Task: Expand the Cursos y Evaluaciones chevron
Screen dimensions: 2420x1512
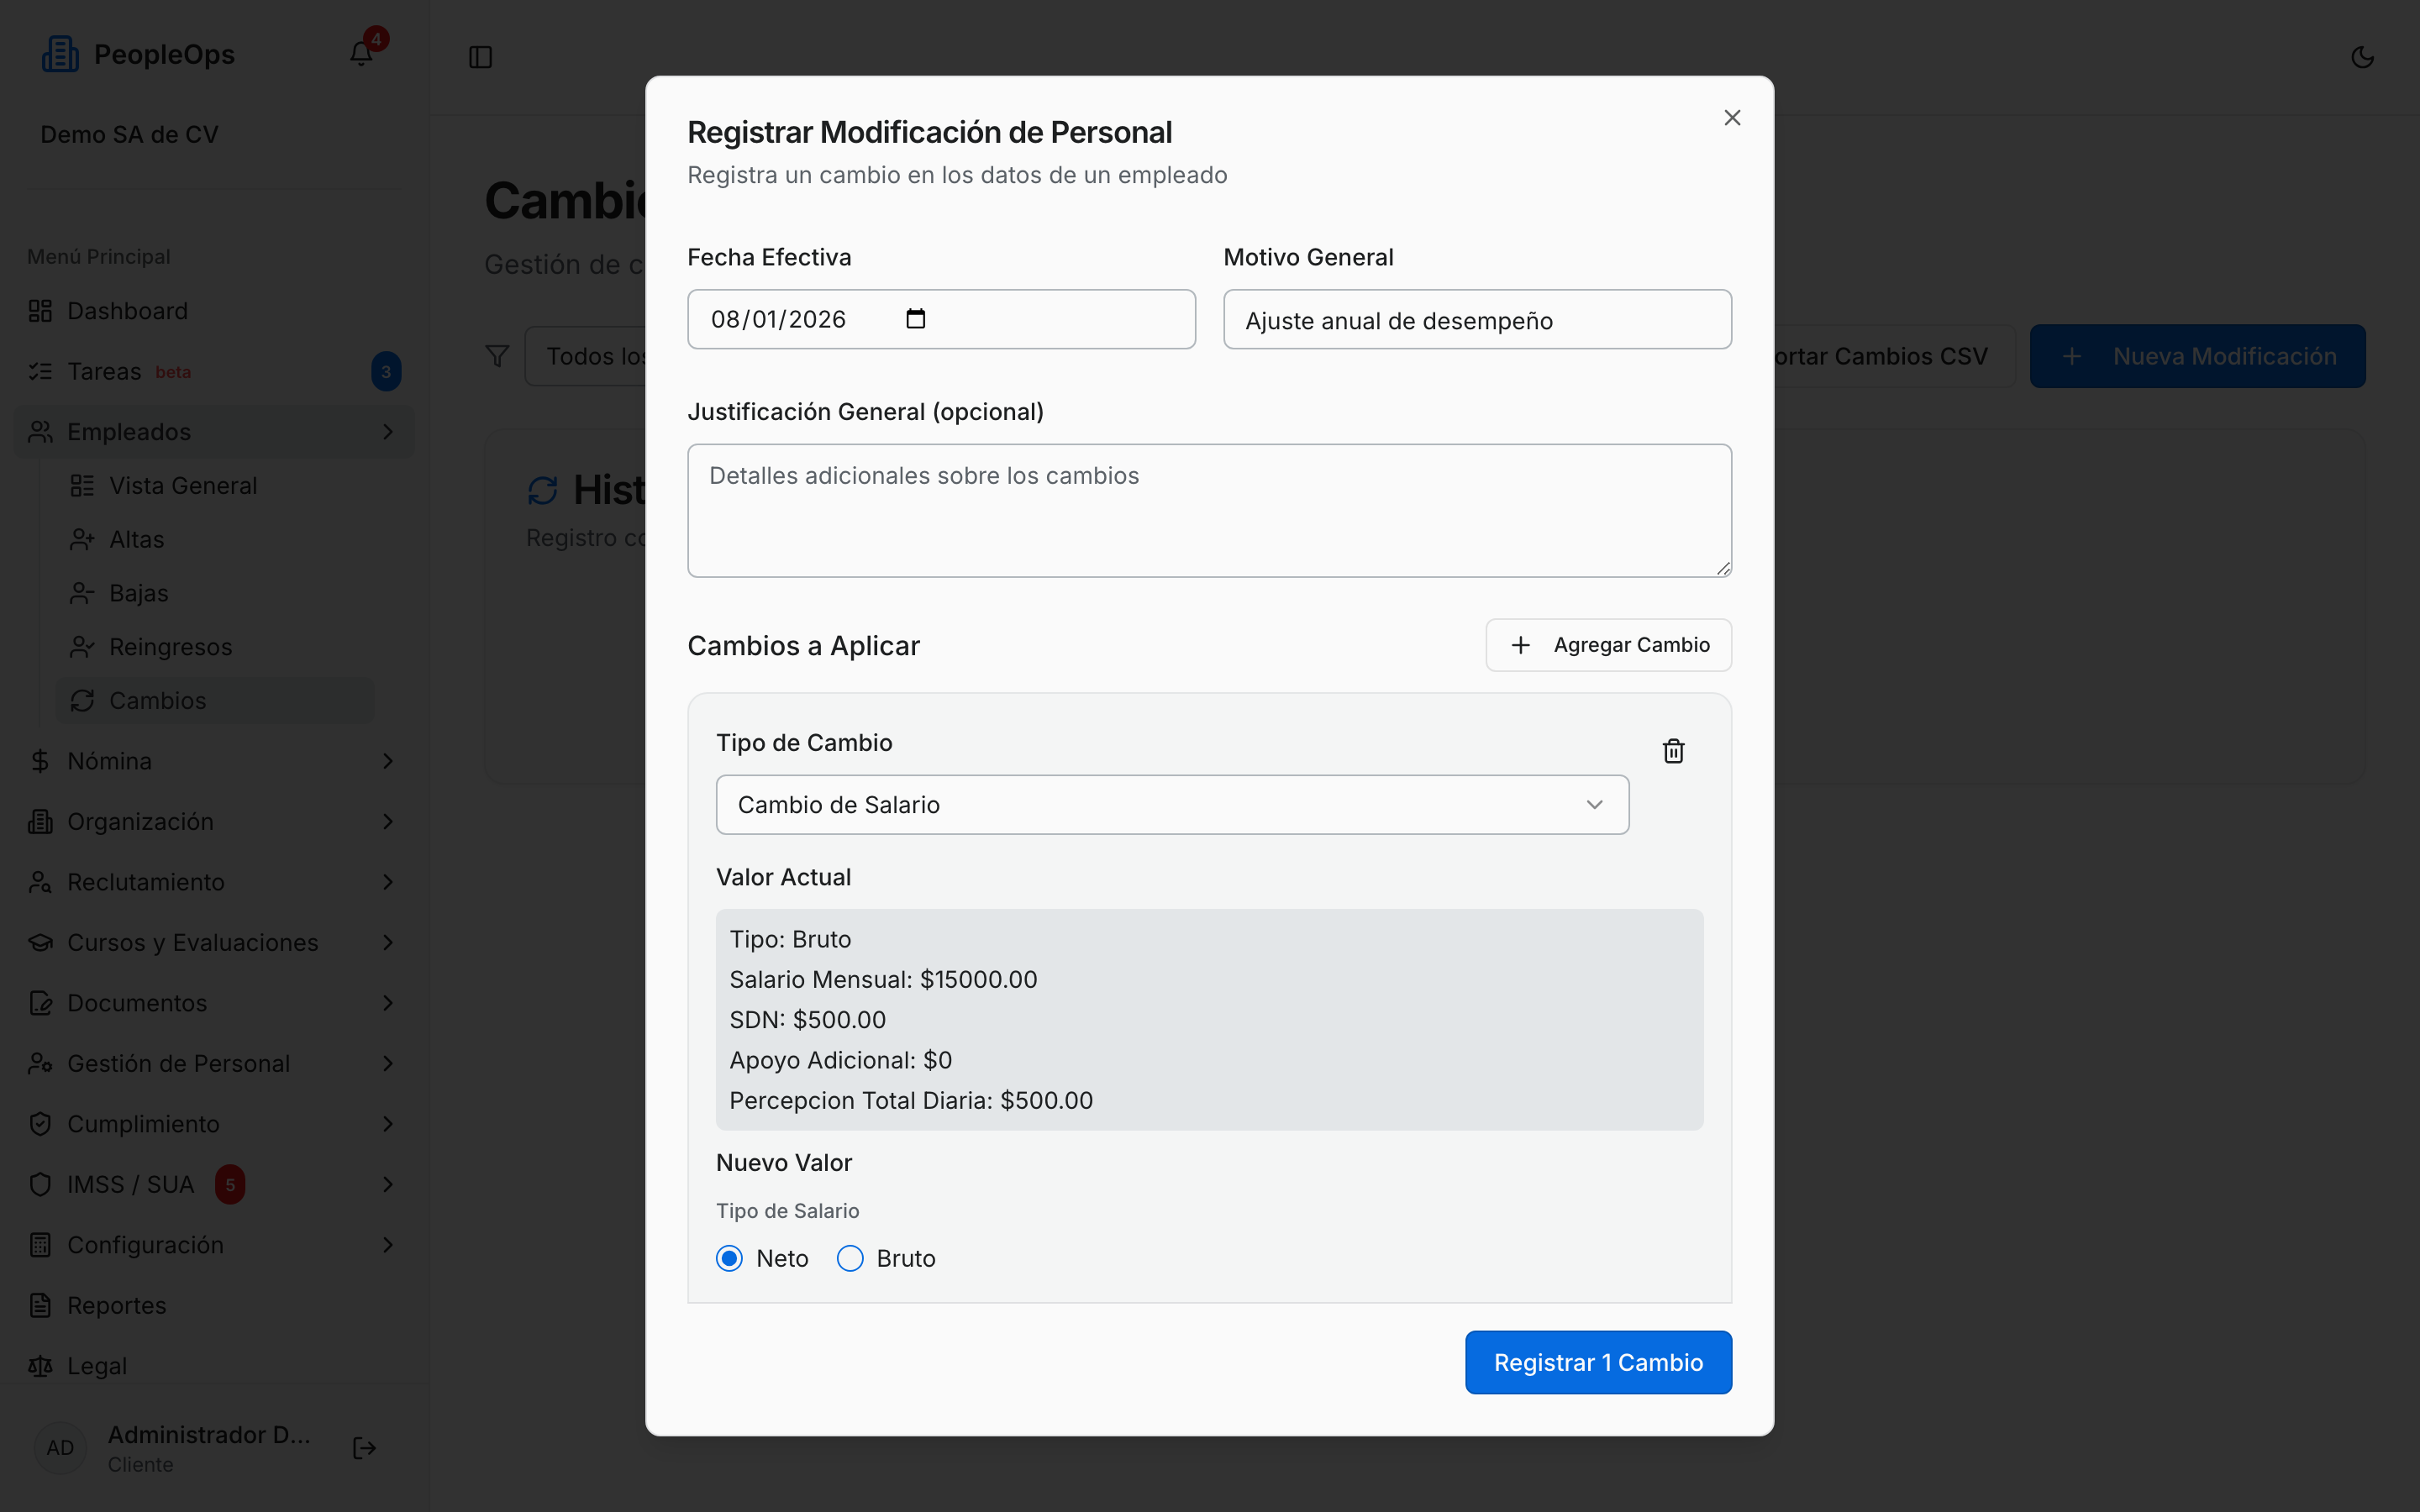Action: click(388, 943)
